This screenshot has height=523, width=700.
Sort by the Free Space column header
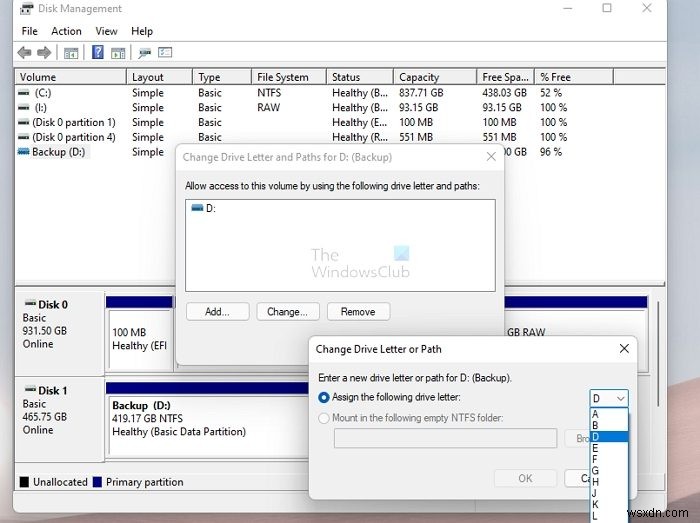506,77
